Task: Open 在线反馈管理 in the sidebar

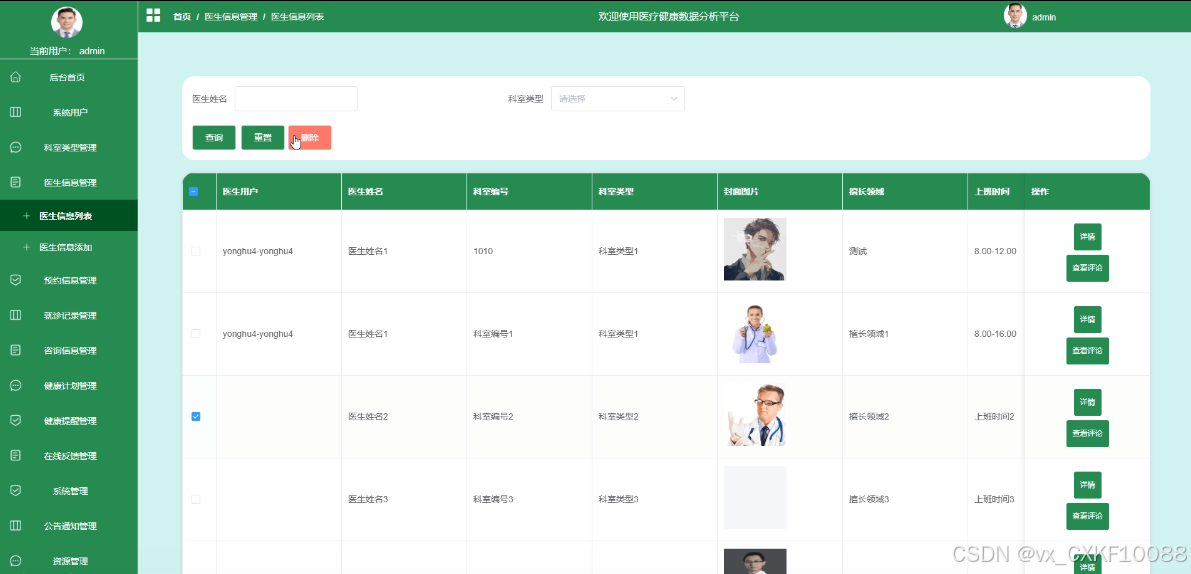Action: point(69,456)
